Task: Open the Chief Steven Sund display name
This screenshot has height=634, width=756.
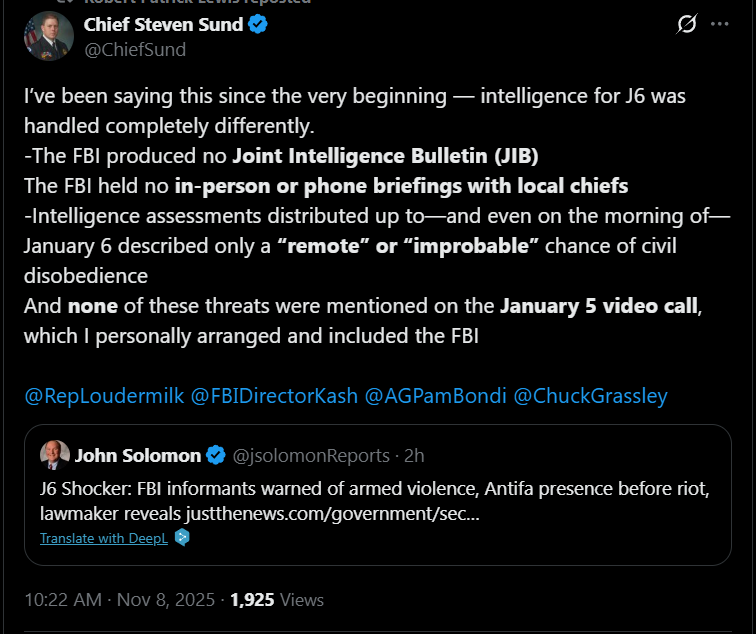Action: pyautogui.click(x=163, y=25)
